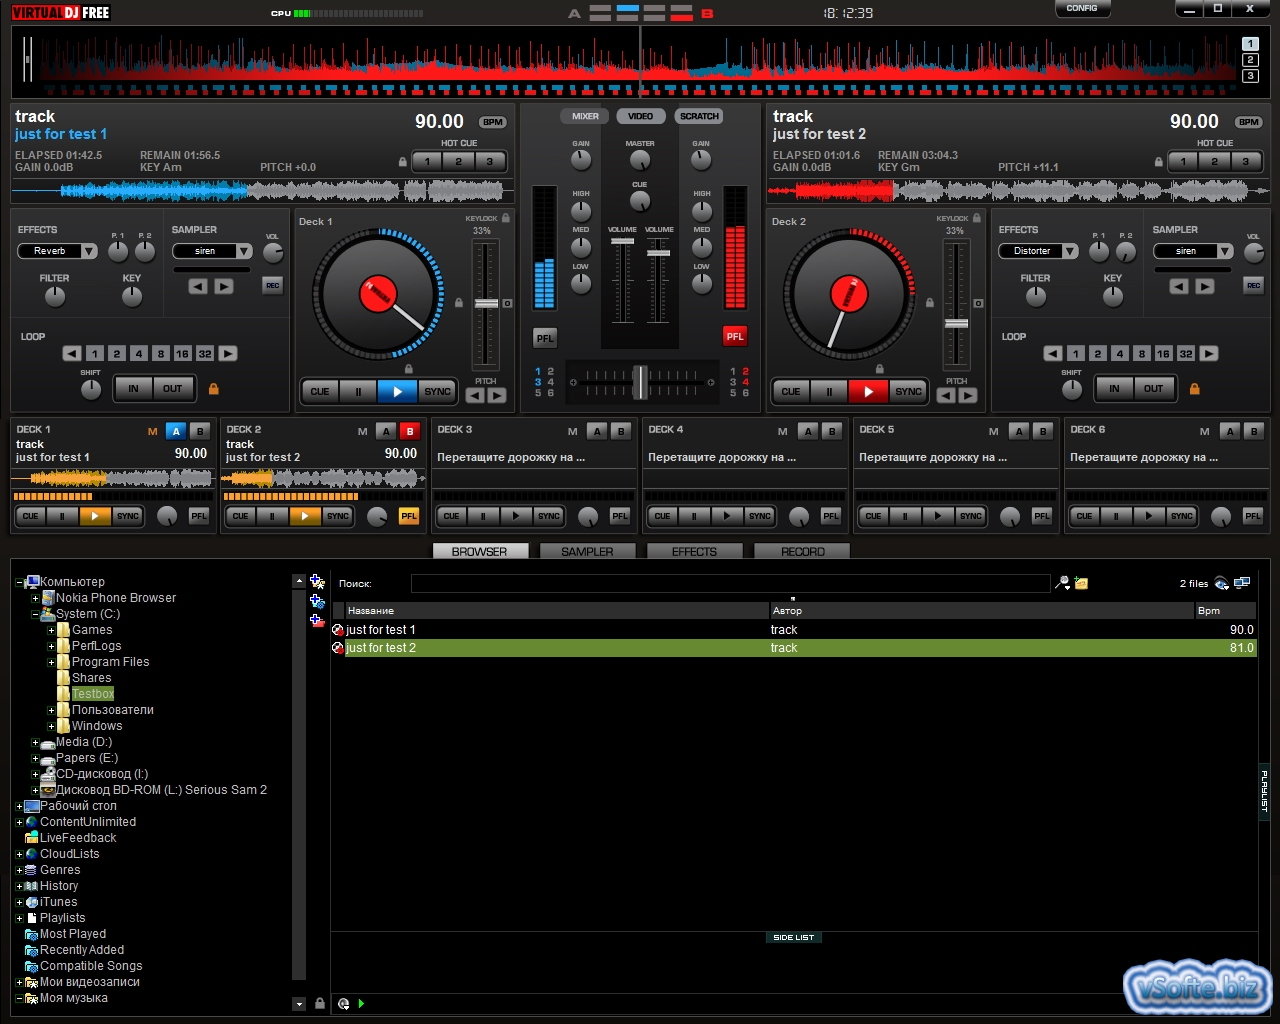Click the Deck 2 BPM tap button

(1249, 122)
